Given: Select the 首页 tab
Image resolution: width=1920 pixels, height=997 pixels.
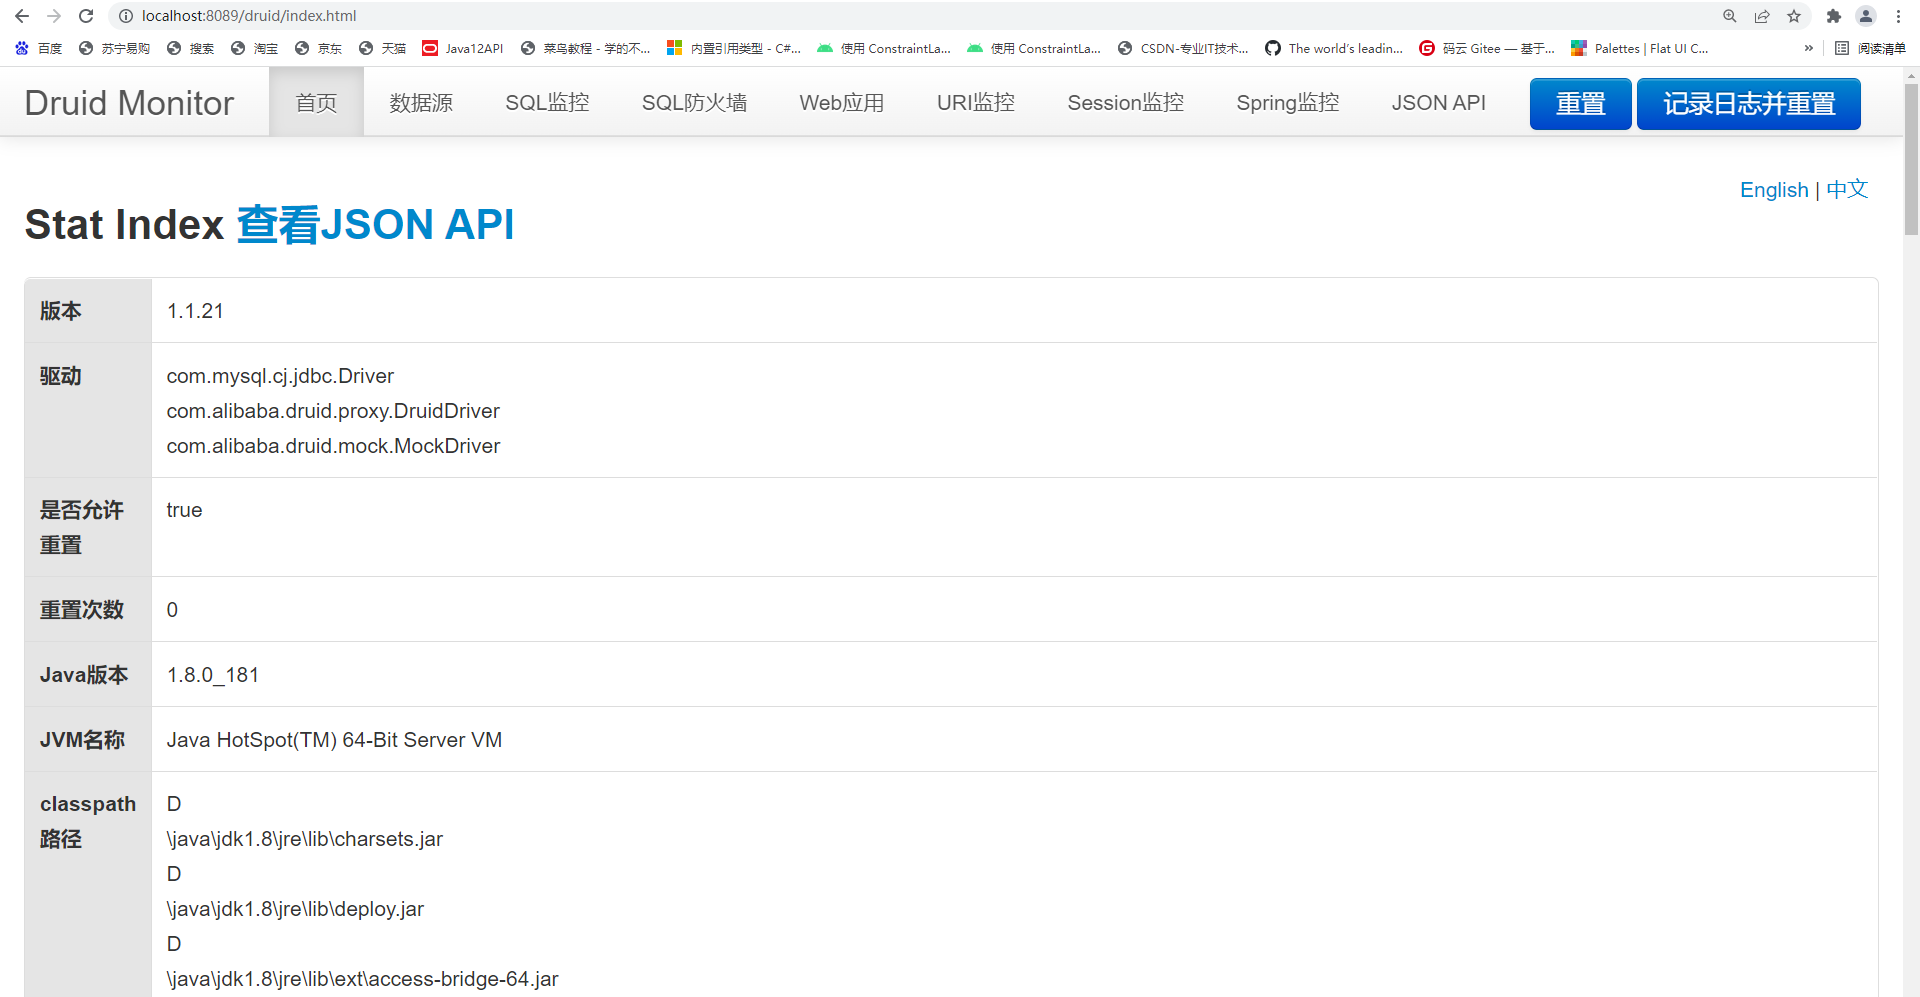Looking at the screenshot, I should (316, 102).
